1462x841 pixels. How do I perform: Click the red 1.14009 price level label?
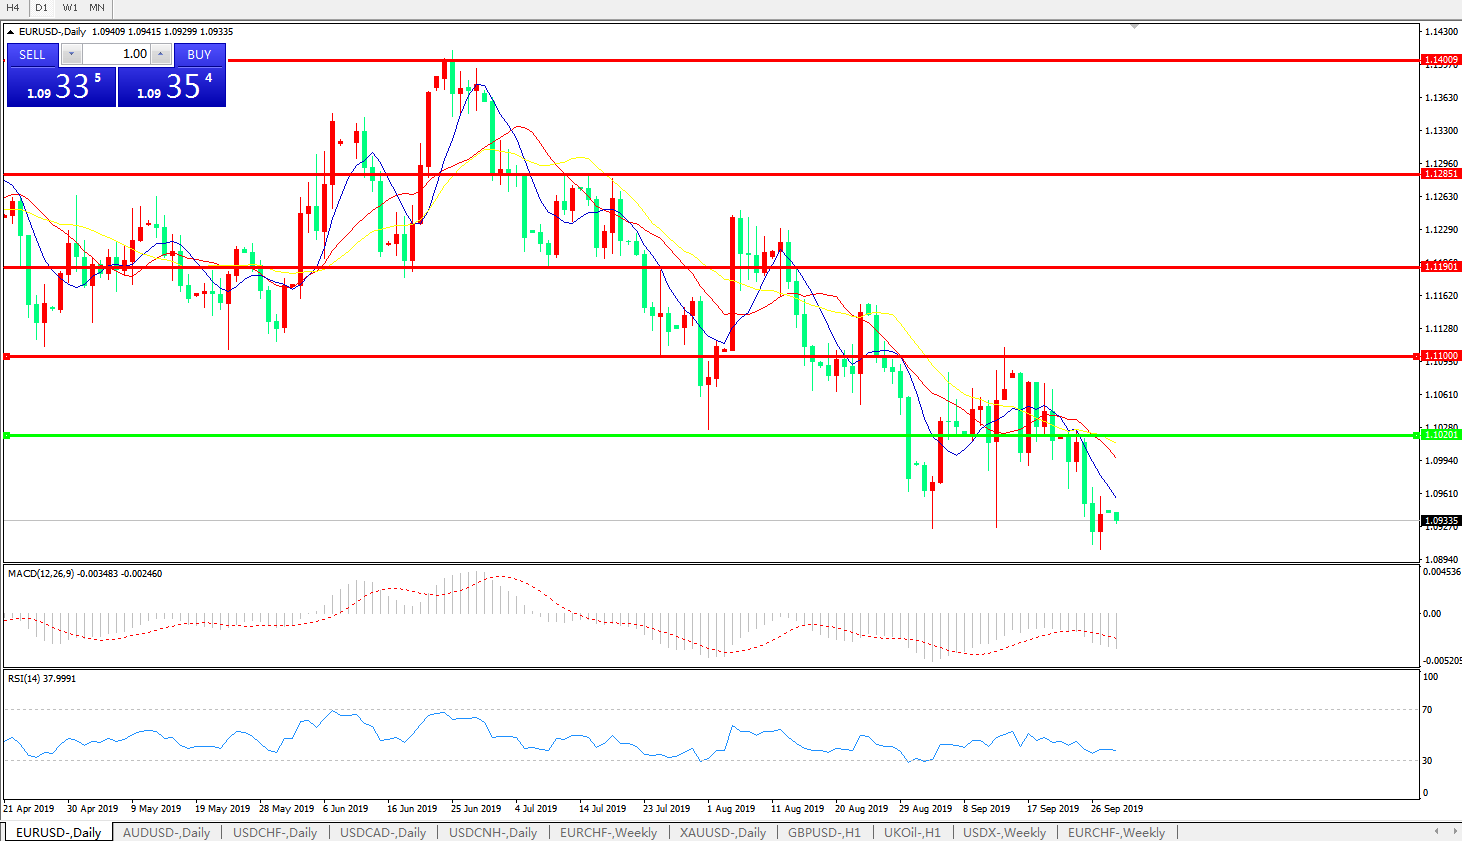point(1441,60)
